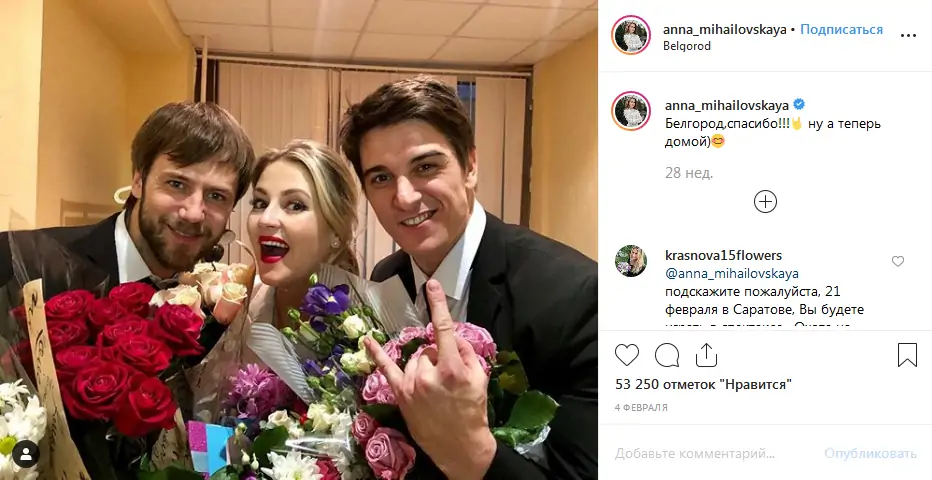Open the Belgorod location link
The height and width of the screenshot is (480, 932).
687,46
